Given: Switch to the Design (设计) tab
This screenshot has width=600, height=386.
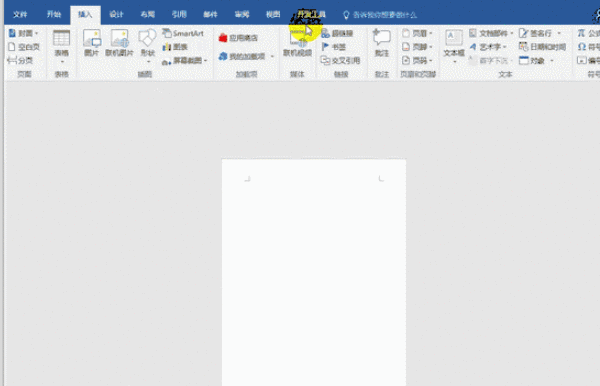Looking at the screenshot, I should coord(116,15).
